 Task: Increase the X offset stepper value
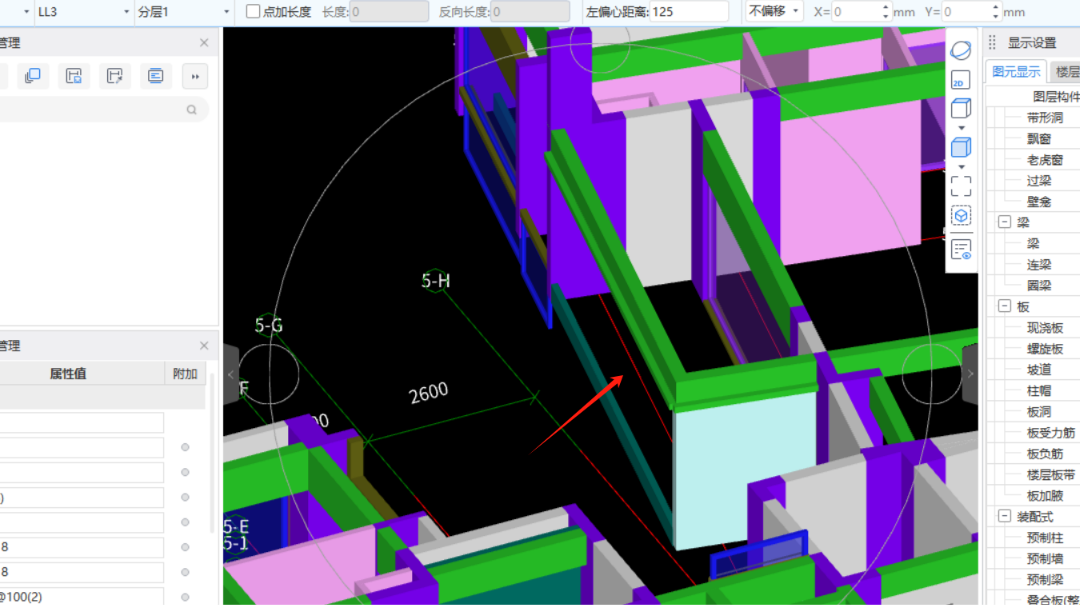click(x=885, y=7)
